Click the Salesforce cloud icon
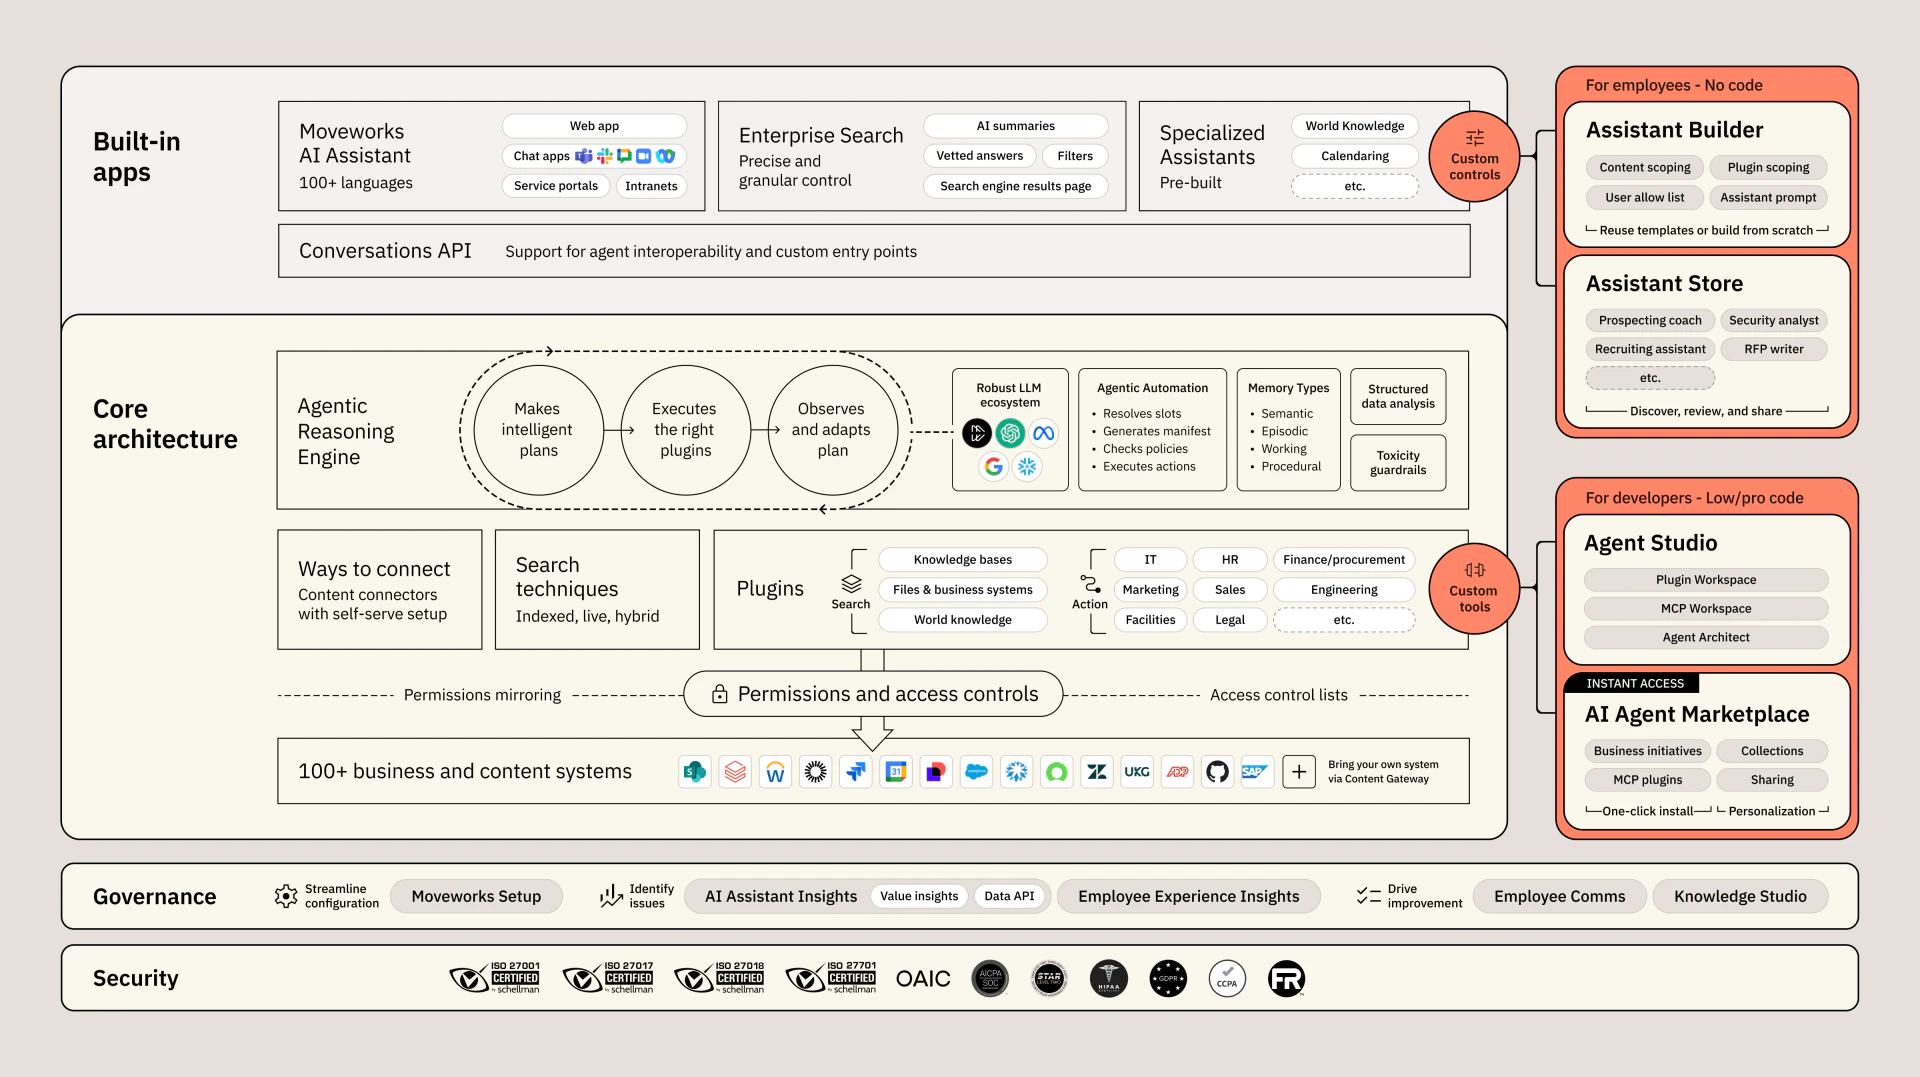Image resolution: width=1920 pixels, height=1077 pixels. point(976,772)
